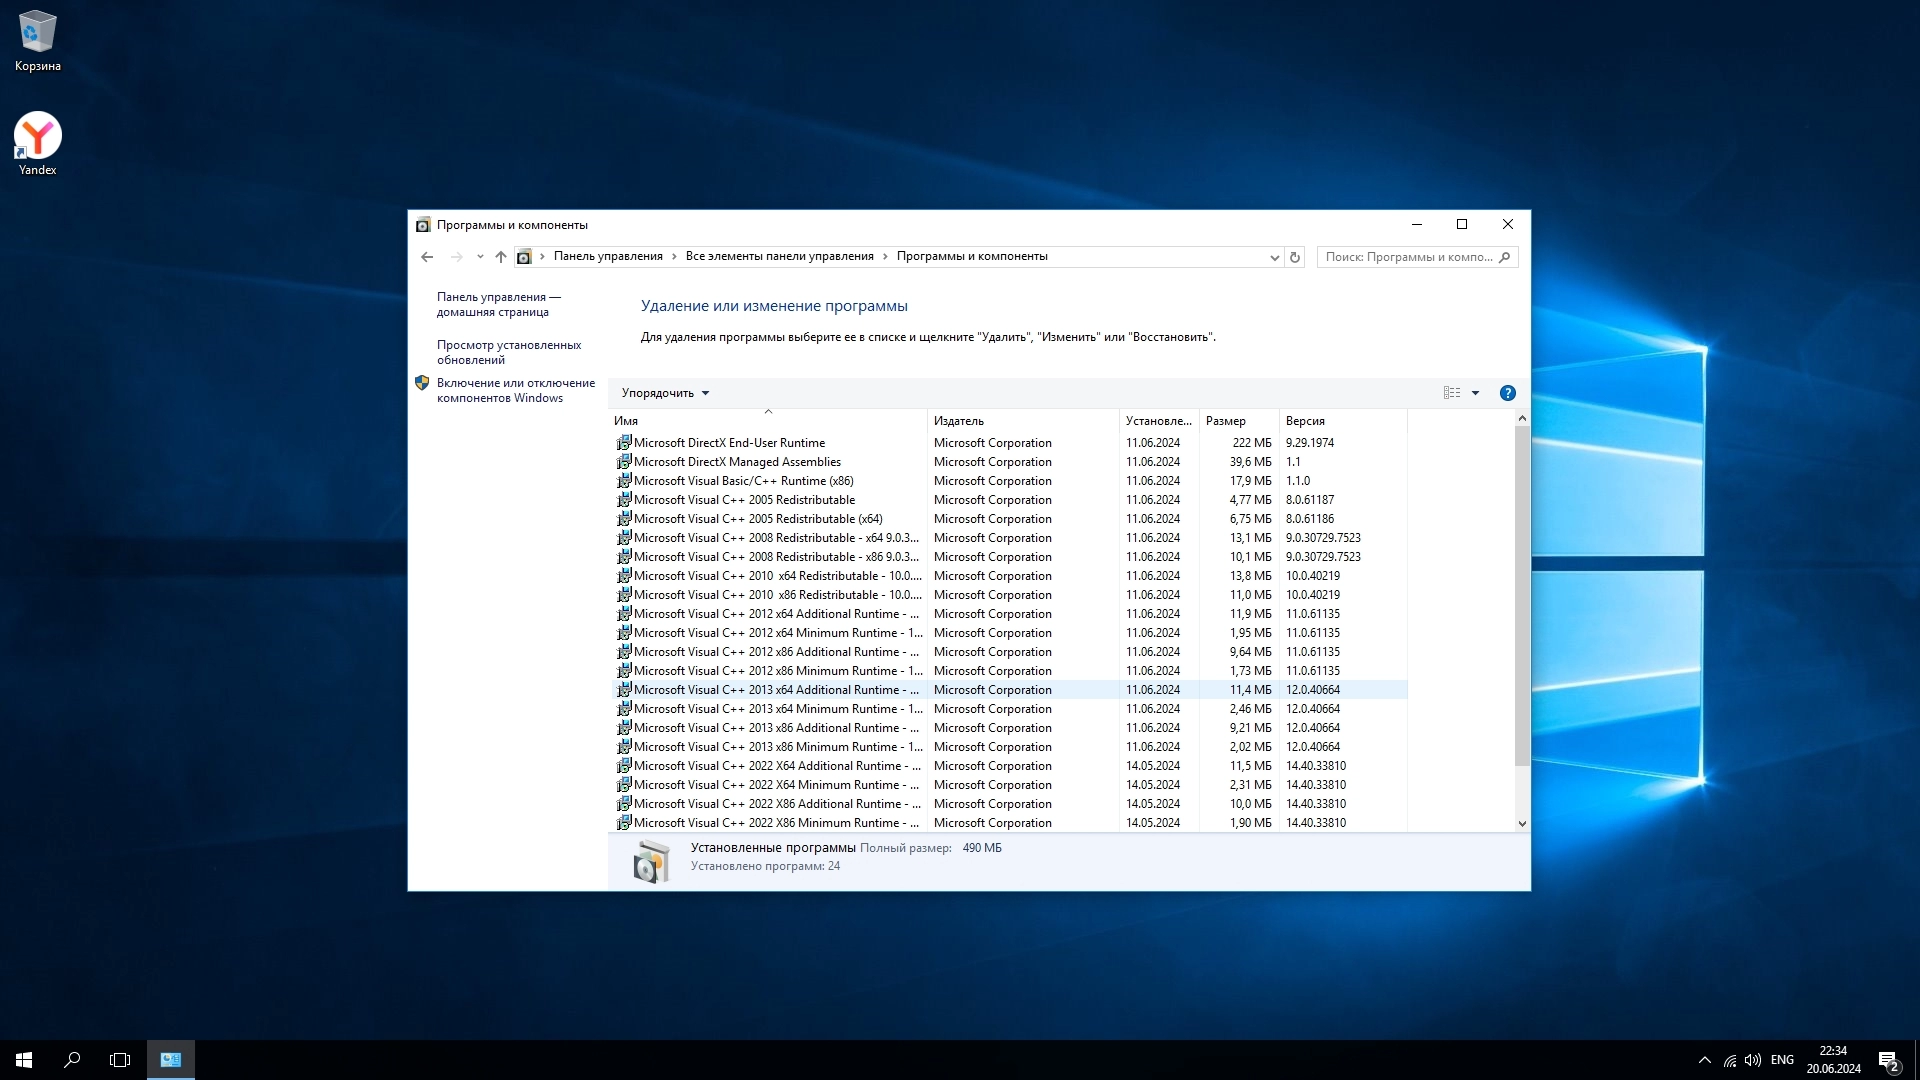Open Task View in the taskbar

(x=120, y=1060)
